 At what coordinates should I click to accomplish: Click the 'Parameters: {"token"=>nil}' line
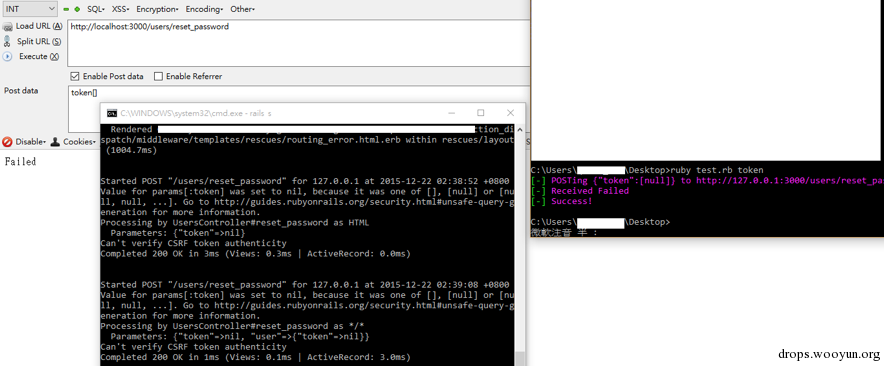pyautogui.click(x=178, y=233)
